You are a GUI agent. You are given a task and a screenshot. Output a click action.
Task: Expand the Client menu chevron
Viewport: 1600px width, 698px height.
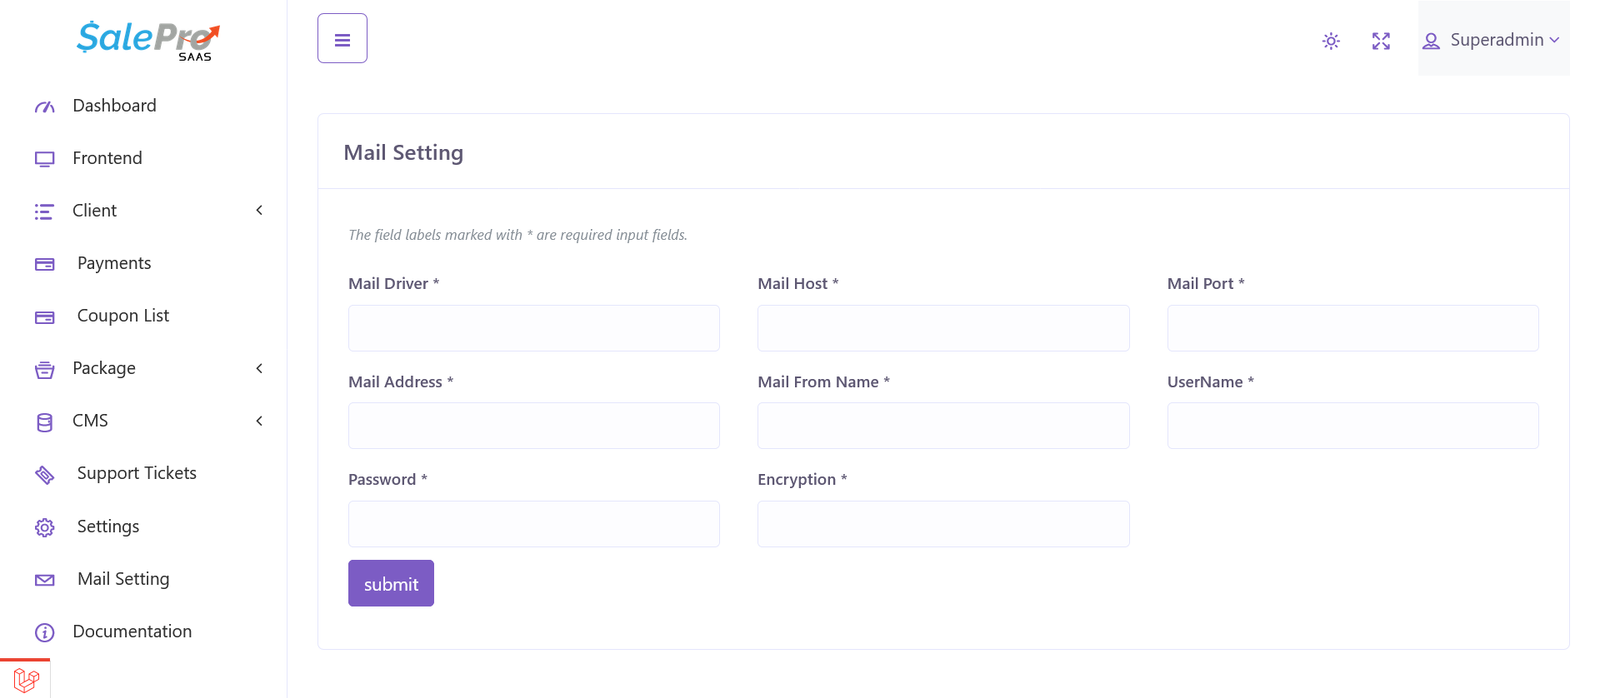tap(259, 211)
